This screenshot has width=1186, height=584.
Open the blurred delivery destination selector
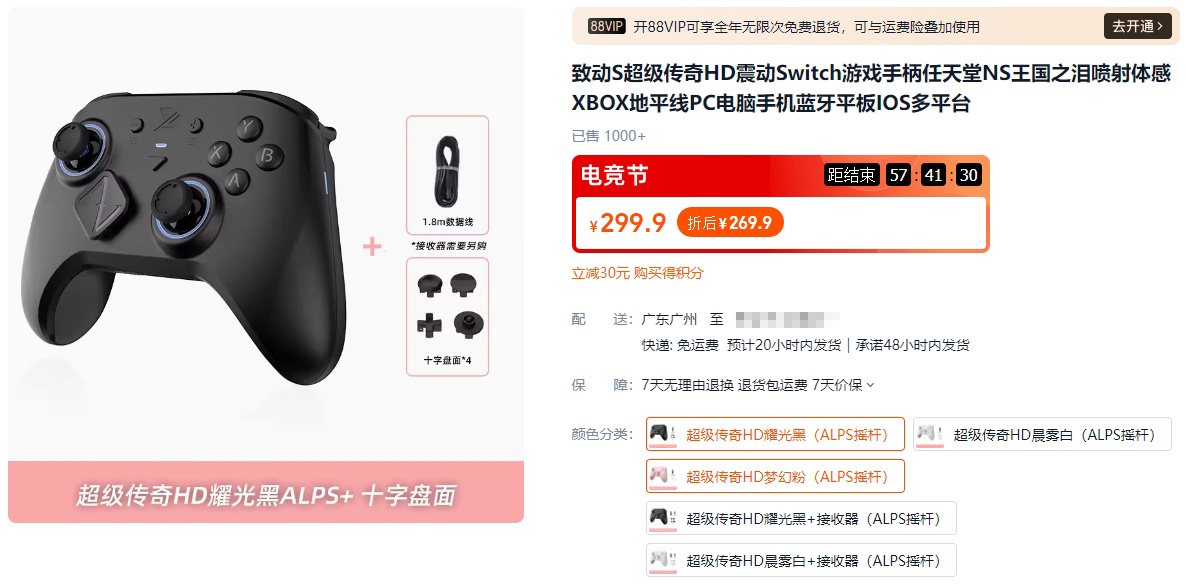(787, 318)
